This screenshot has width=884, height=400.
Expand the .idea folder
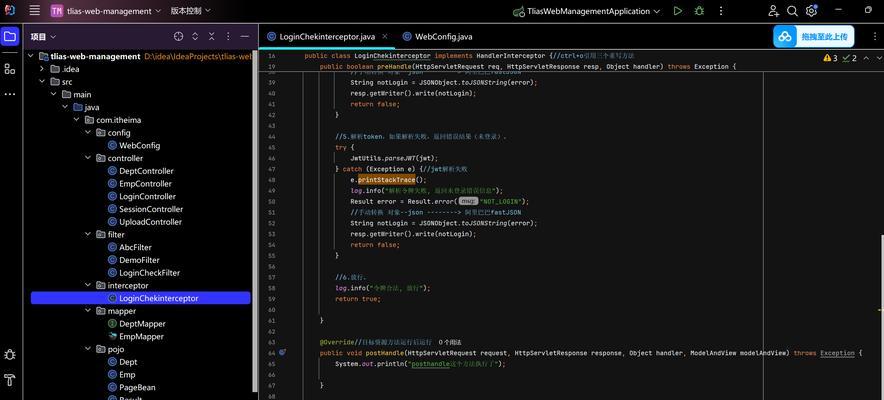[42, 69]
